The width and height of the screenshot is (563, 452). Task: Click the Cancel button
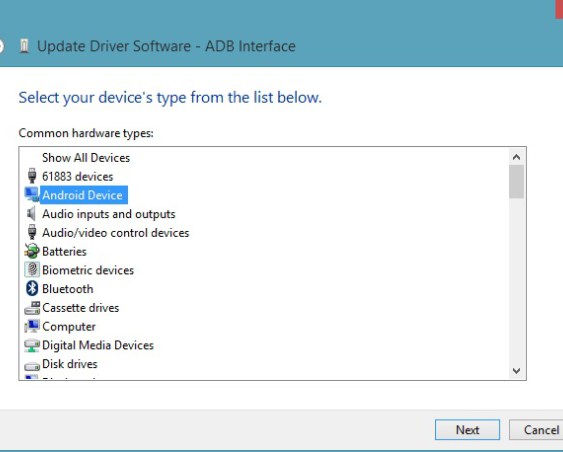click(536, 429)
